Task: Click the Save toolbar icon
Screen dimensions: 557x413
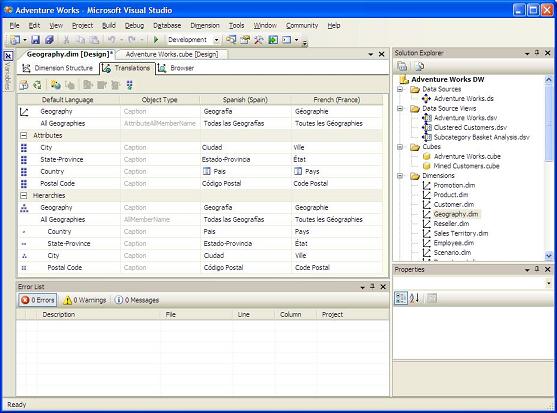Action: [35, 40]
